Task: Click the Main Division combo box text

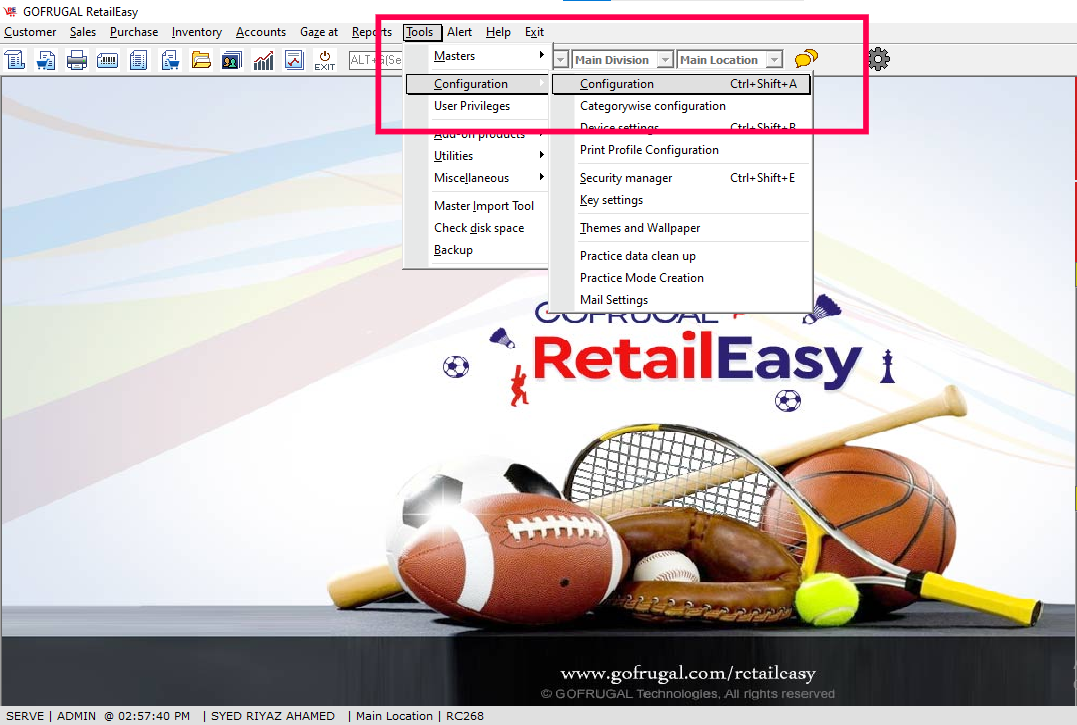Action: click(614, 60)
